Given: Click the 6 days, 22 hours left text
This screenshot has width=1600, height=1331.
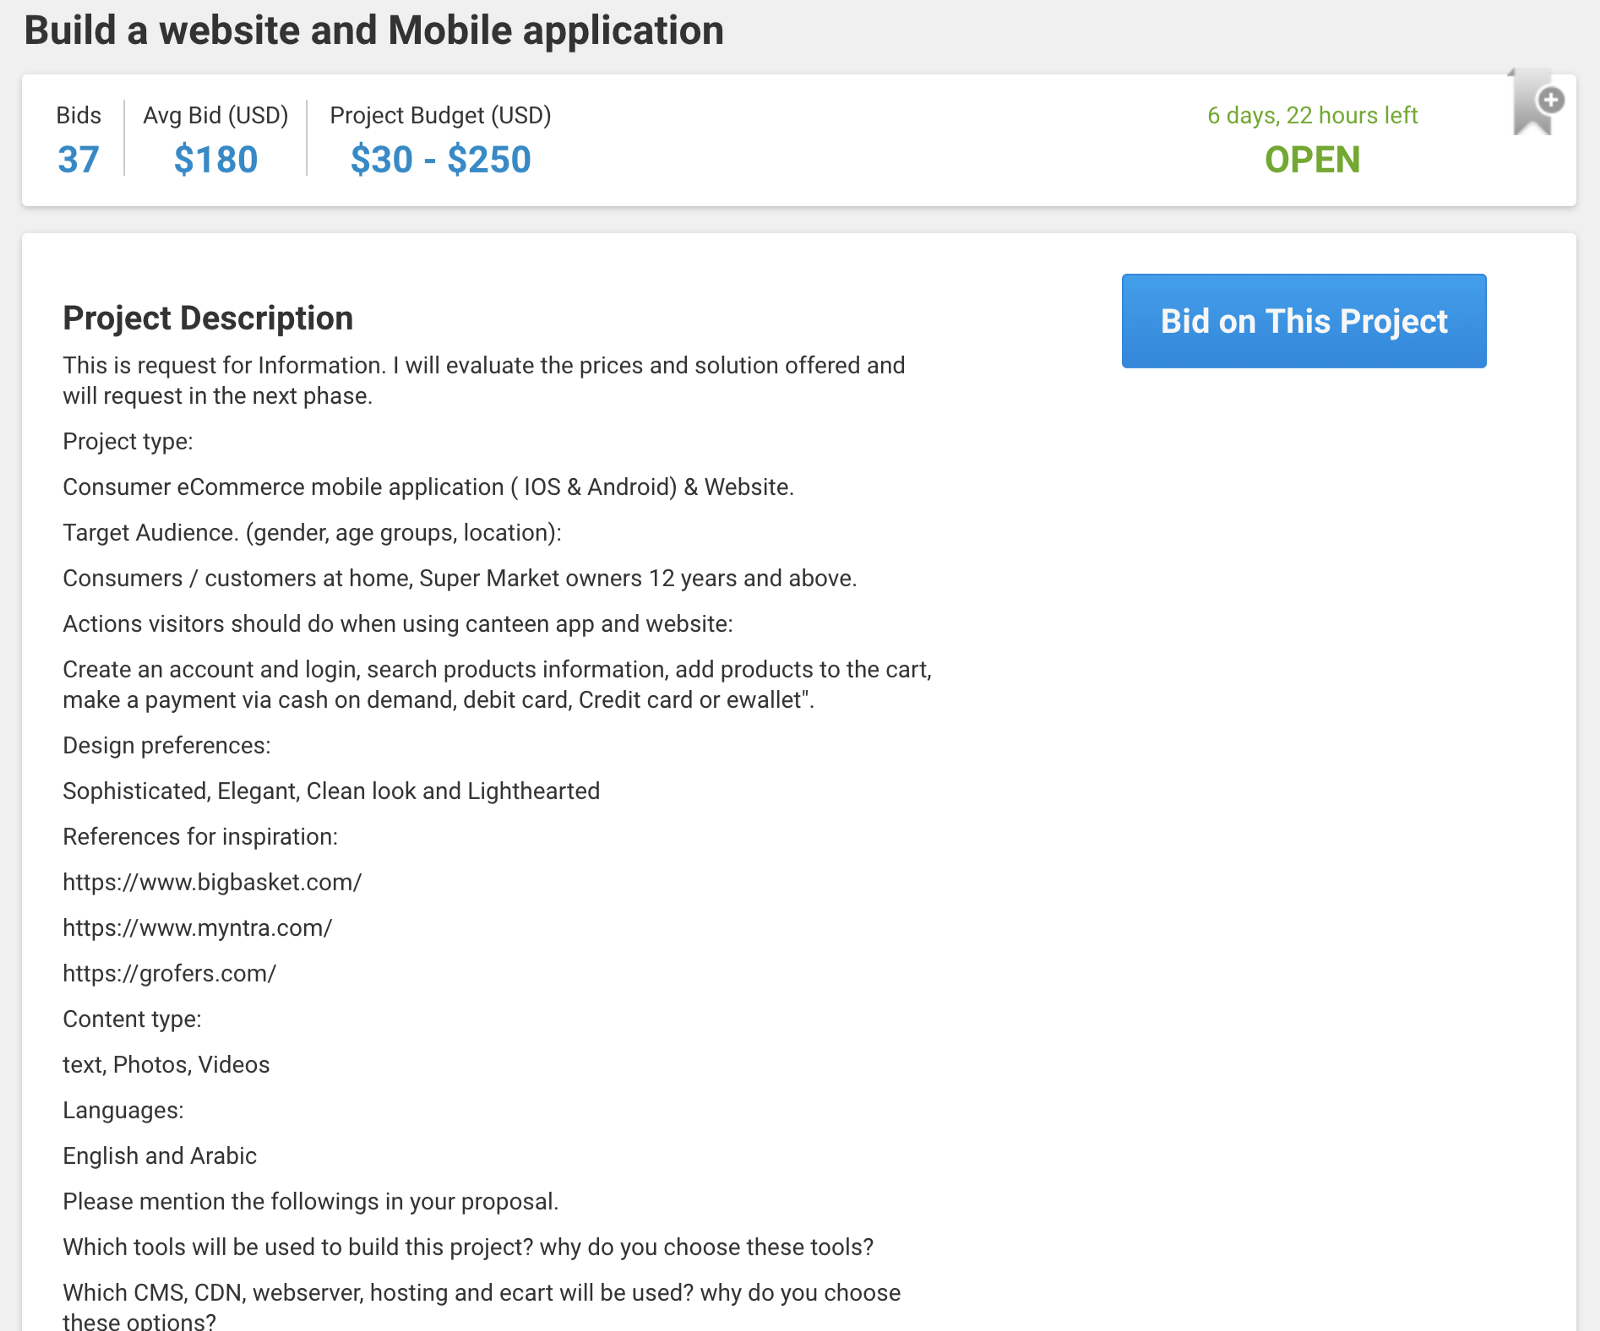Looking at the screenshot, I should [x=1312, y=116].
